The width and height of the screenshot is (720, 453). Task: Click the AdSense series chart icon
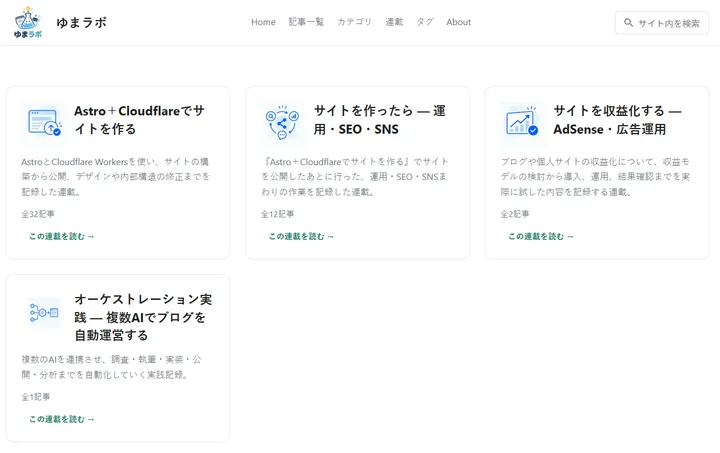pos(522,122)
